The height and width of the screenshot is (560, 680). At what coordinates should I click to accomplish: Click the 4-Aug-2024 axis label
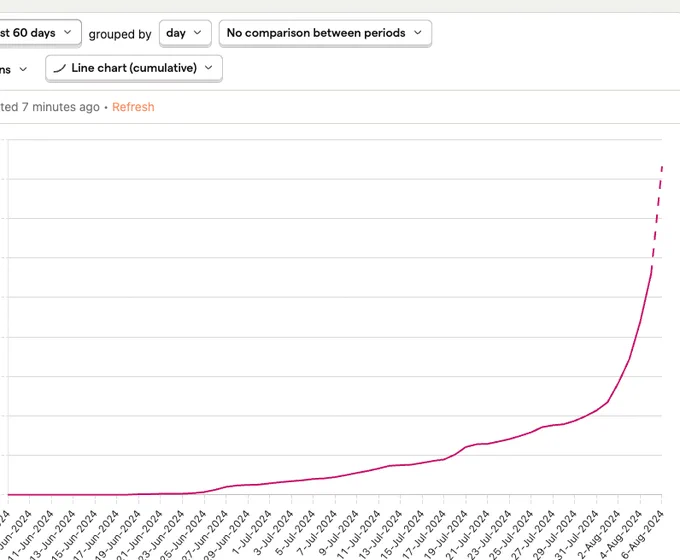[x=621, y=535]
